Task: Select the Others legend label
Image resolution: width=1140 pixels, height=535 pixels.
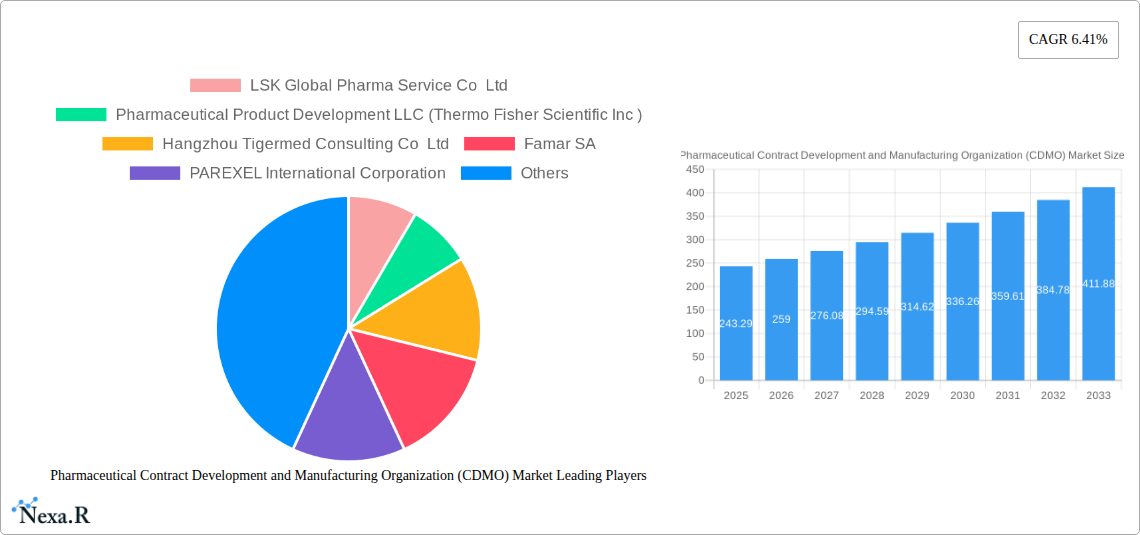Action: coord(545,173)
